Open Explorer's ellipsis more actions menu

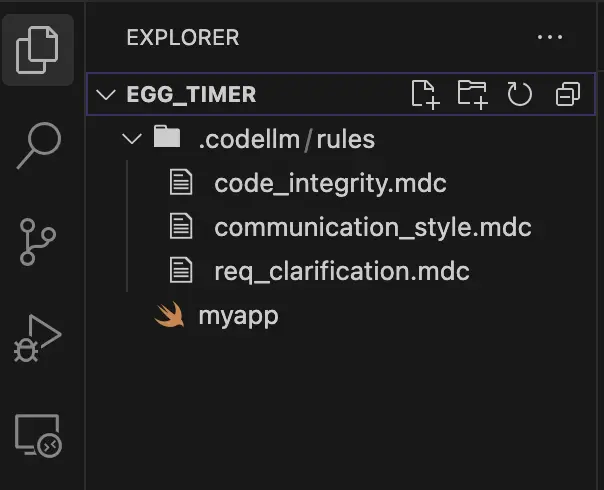[550, 38]
